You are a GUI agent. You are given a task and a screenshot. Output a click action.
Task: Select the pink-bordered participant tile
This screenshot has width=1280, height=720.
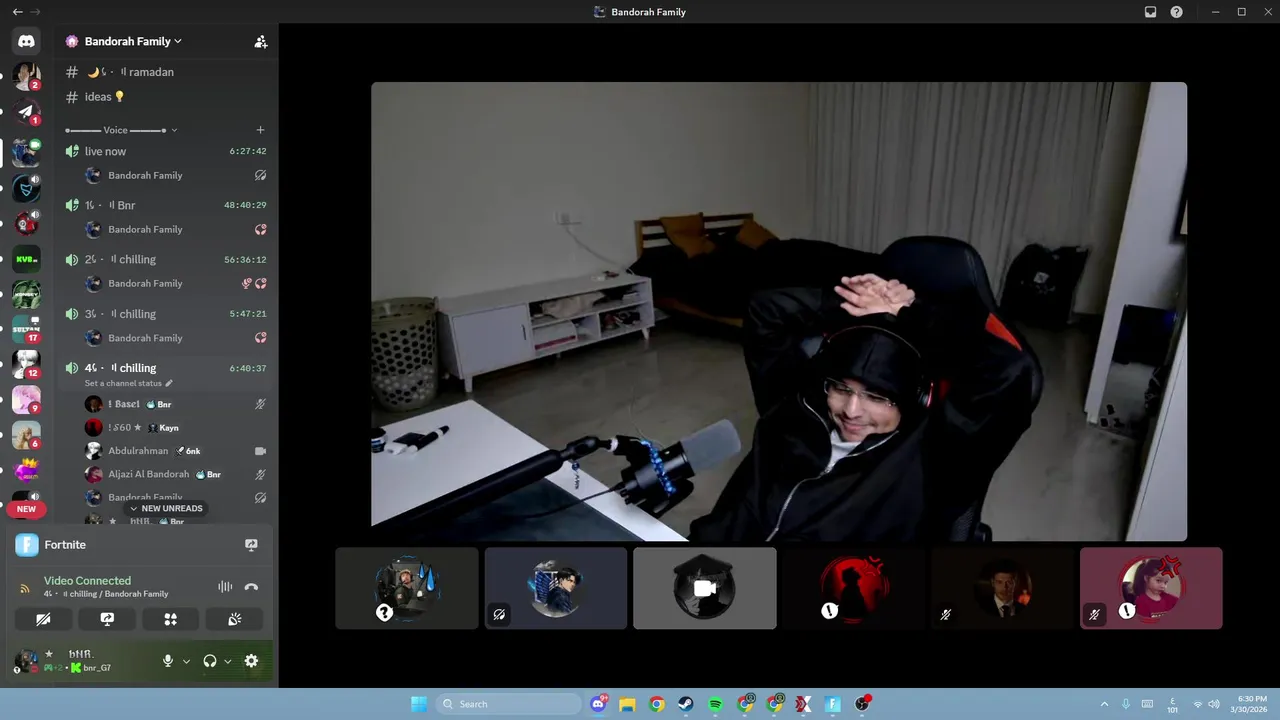coord(1151,588)
